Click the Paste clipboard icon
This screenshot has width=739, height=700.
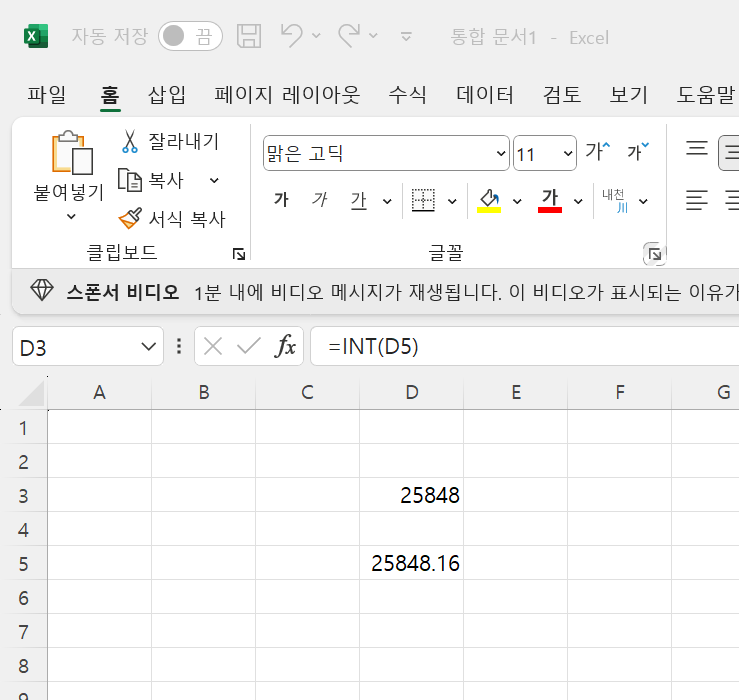(x=72, y=152)
